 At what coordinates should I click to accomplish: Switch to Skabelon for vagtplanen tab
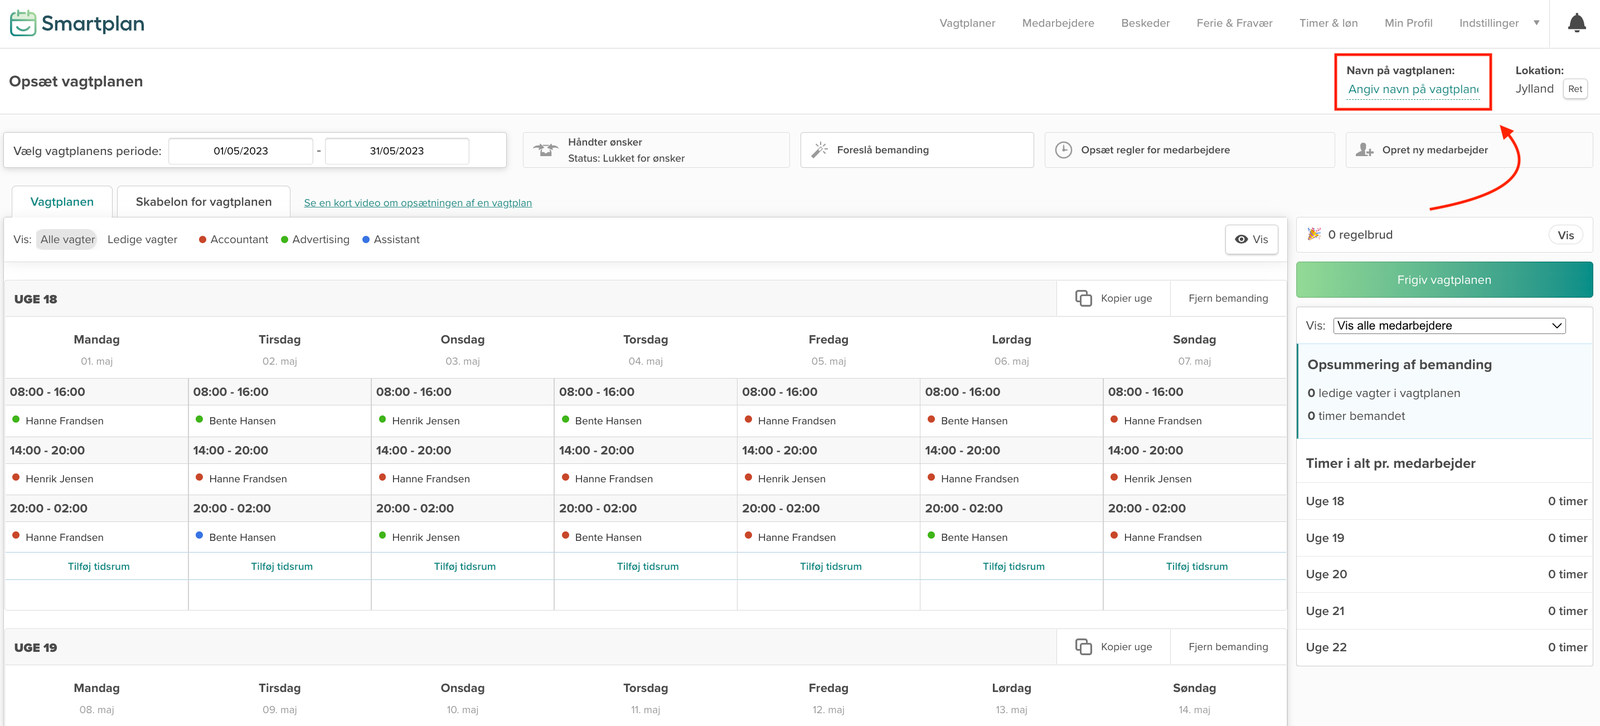tap(203, 202)
